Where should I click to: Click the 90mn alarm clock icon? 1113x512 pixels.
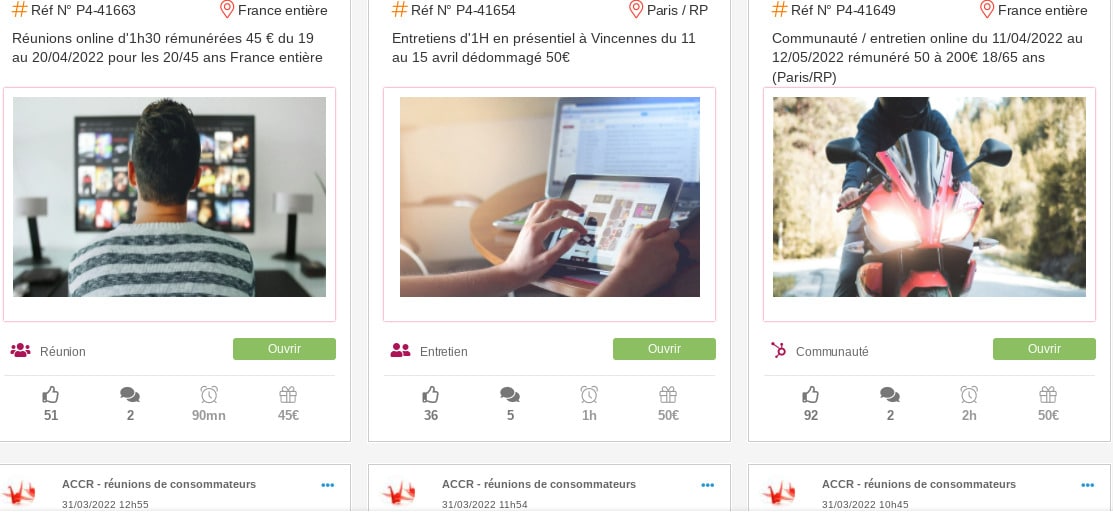tap(209, 394)
